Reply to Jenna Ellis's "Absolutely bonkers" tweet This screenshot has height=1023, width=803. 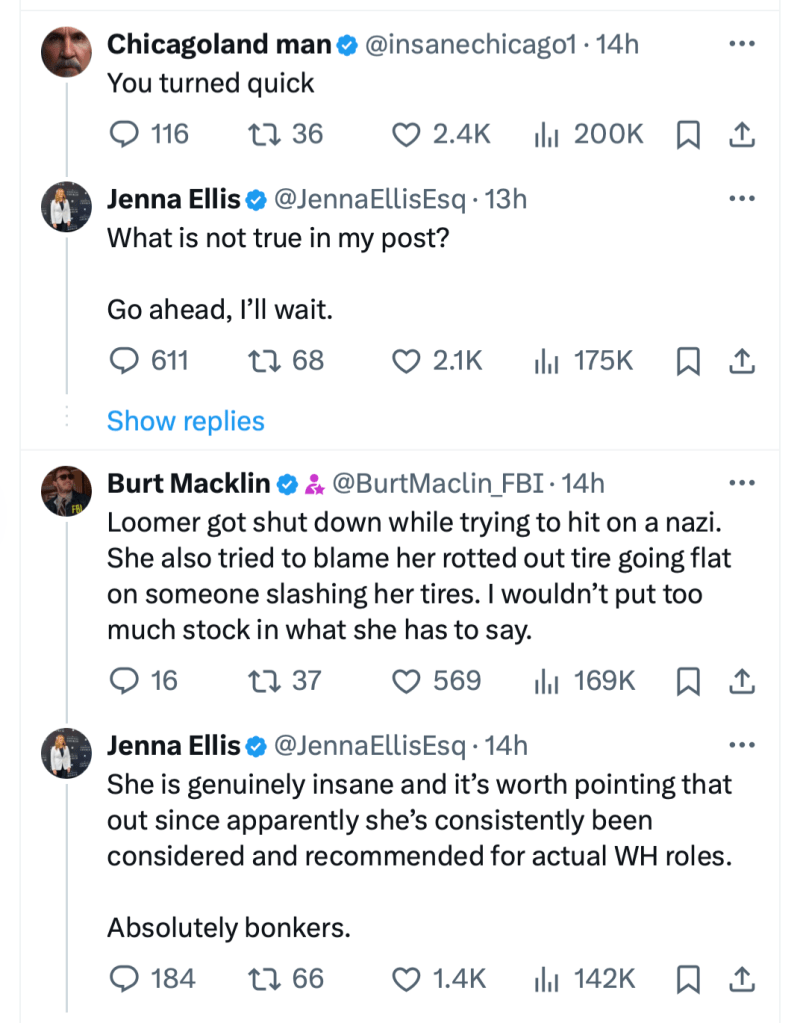[122, 979]
